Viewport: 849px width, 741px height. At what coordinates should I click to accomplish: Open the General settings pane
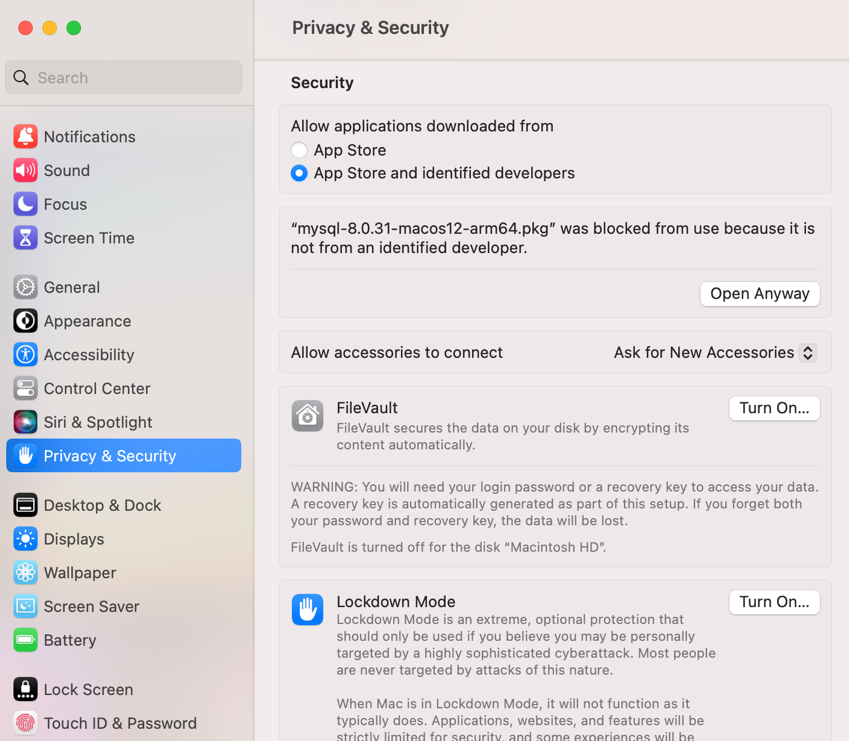pos(71,287)
